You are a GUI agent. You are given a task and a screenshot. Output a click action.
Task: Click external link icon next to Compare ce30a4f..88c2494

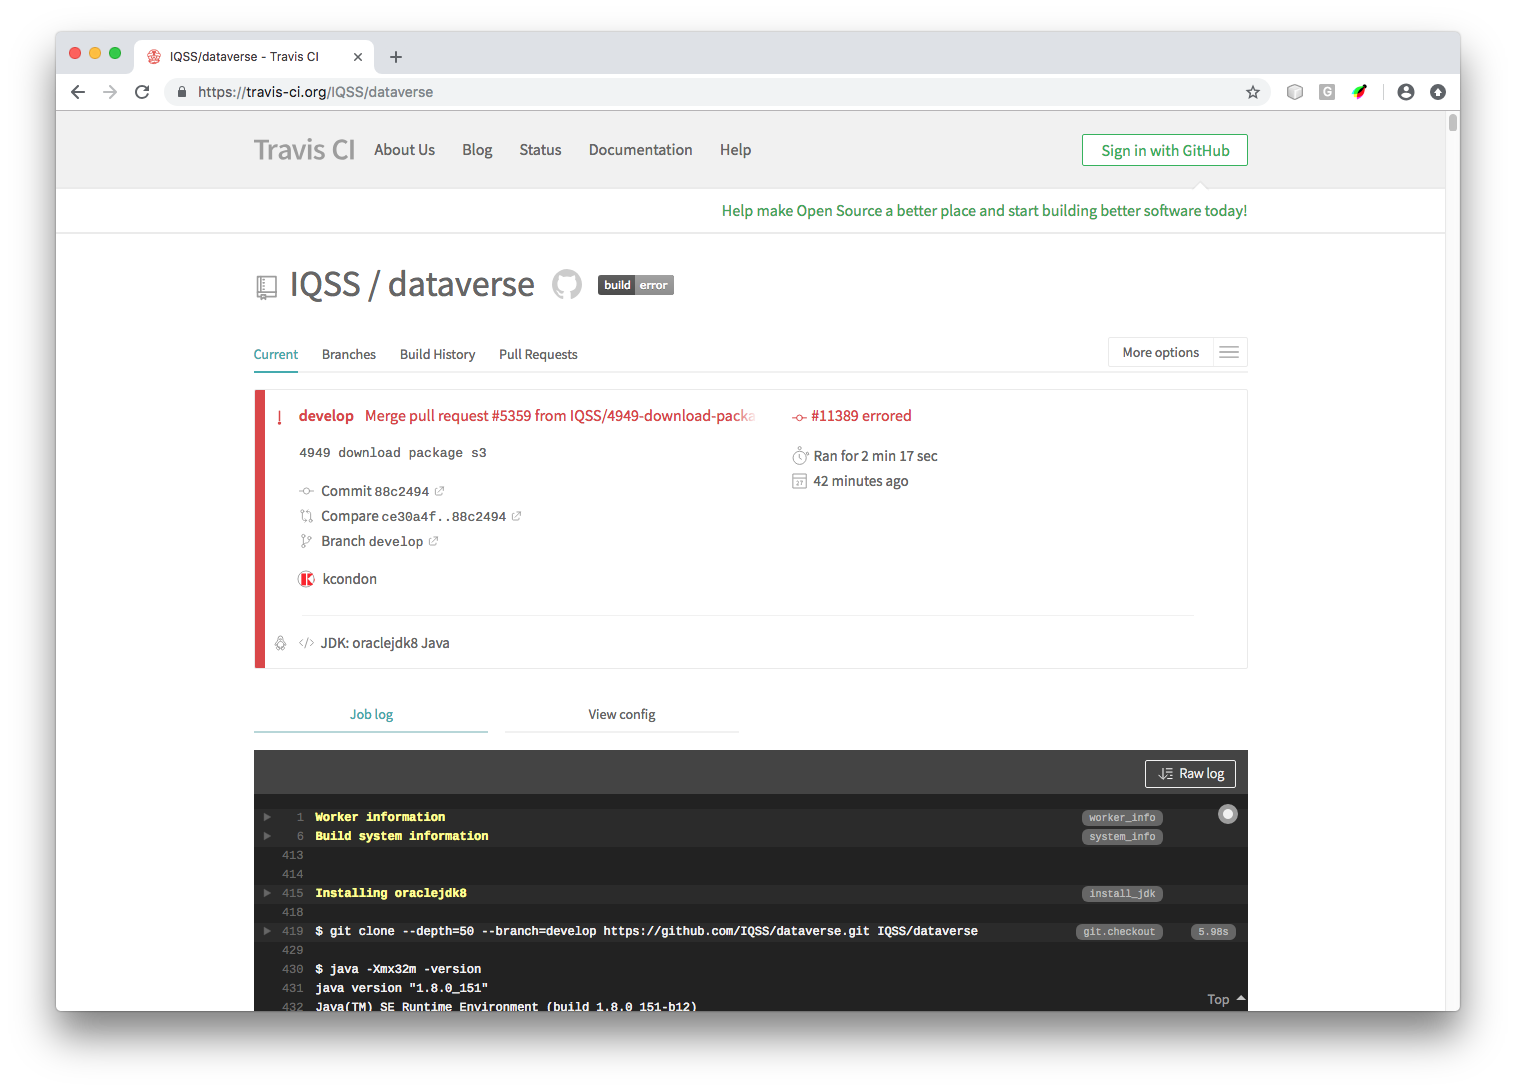[x=516, y=516]
